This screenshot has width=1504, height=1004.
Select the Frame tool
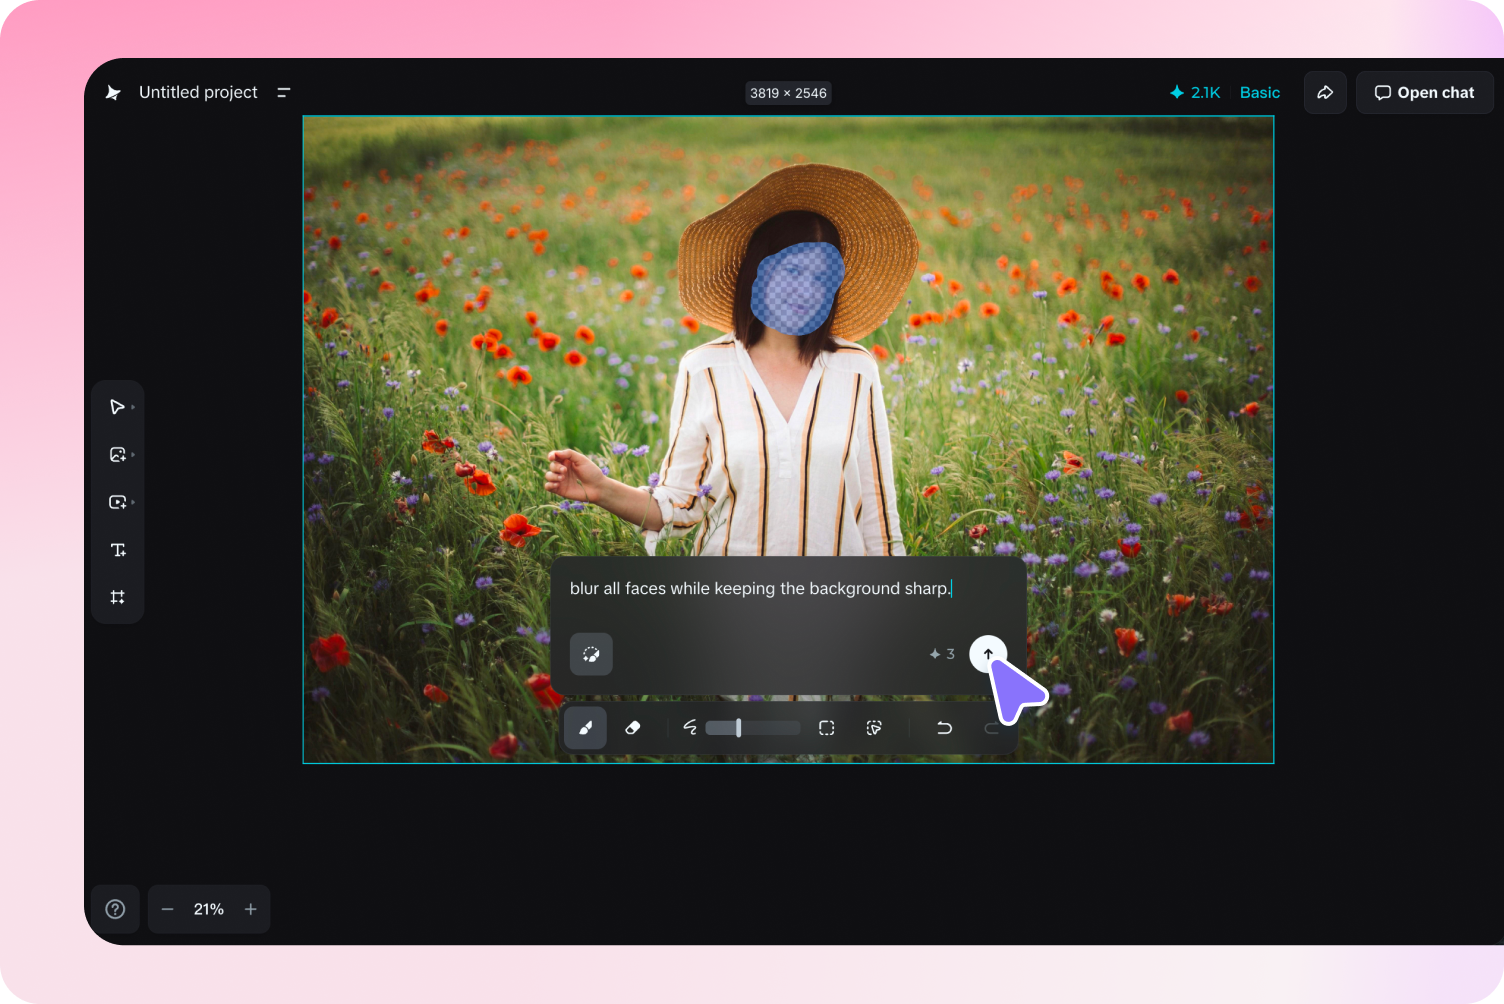click(x=117, y=596)
